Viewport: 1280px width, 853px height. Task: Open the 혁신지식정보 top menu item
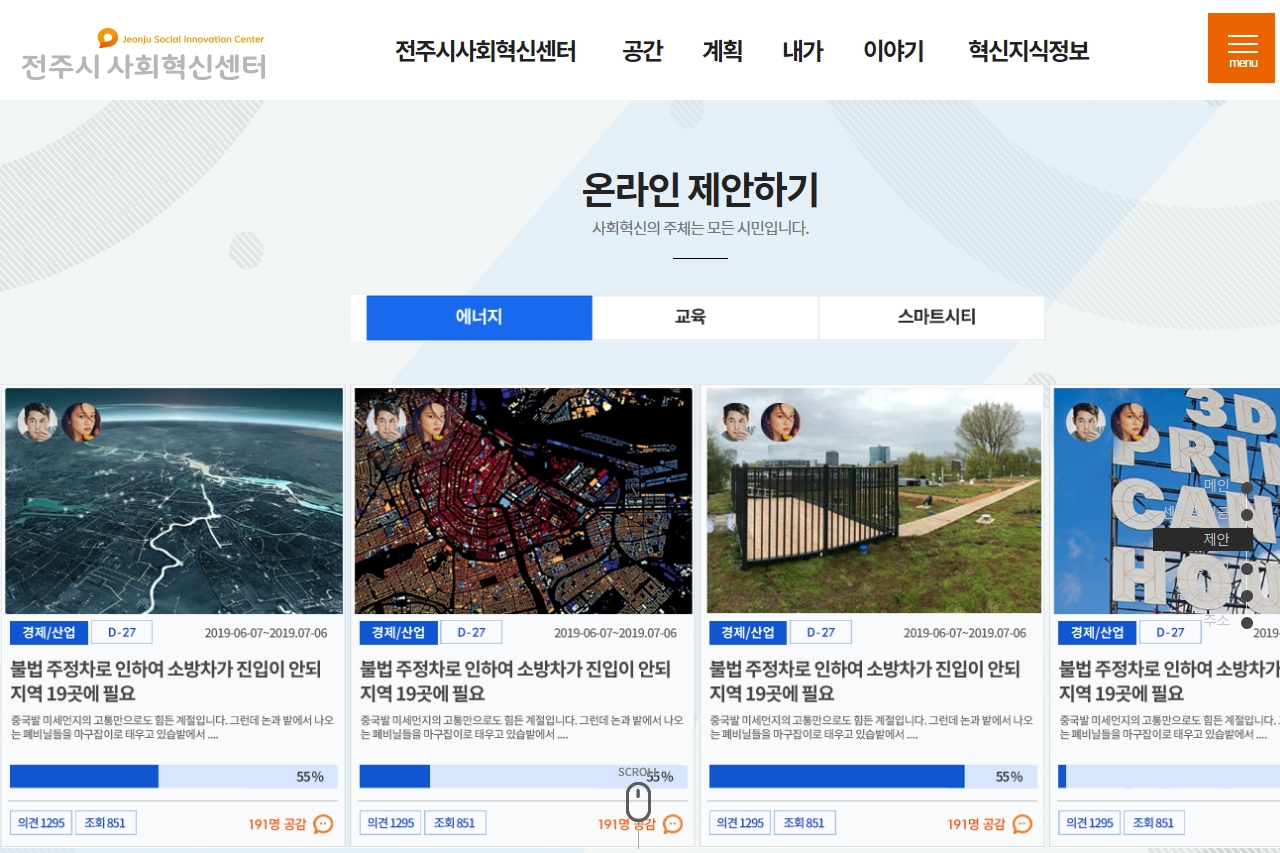pyautogui.click(x=1028, y=51)
